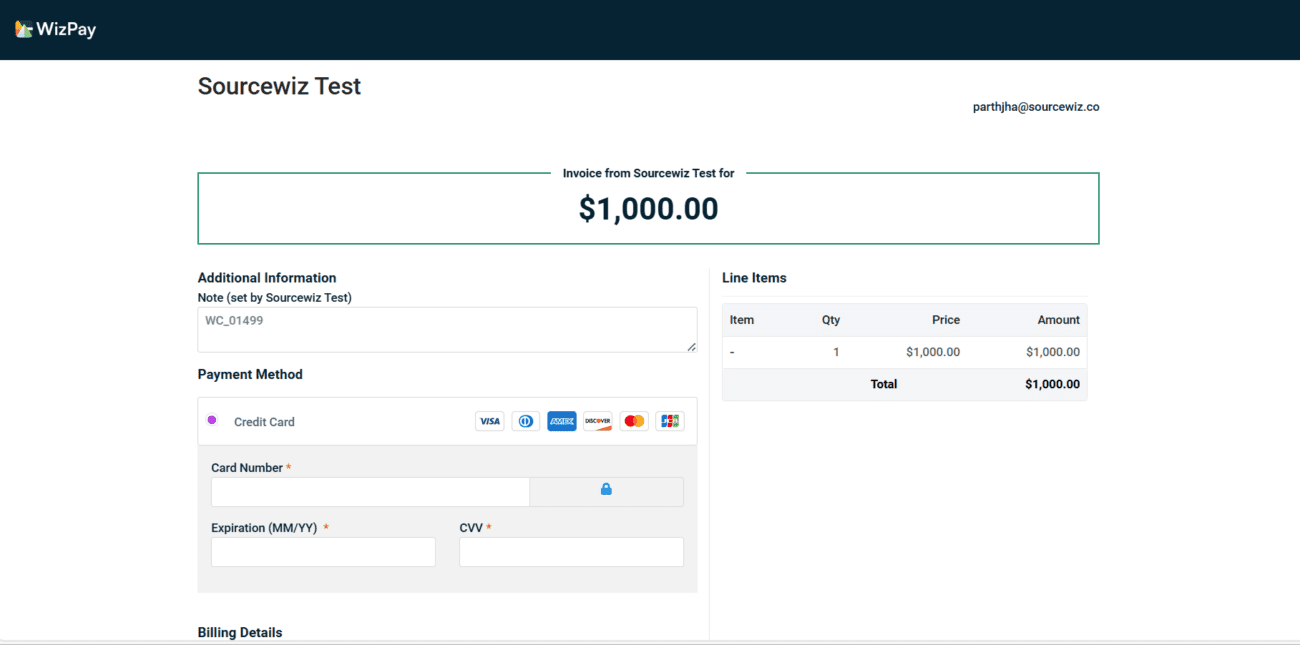Screen dimensions: 1300x645
Task: Click the Credit Card payment method label
Action: [264, 422]
